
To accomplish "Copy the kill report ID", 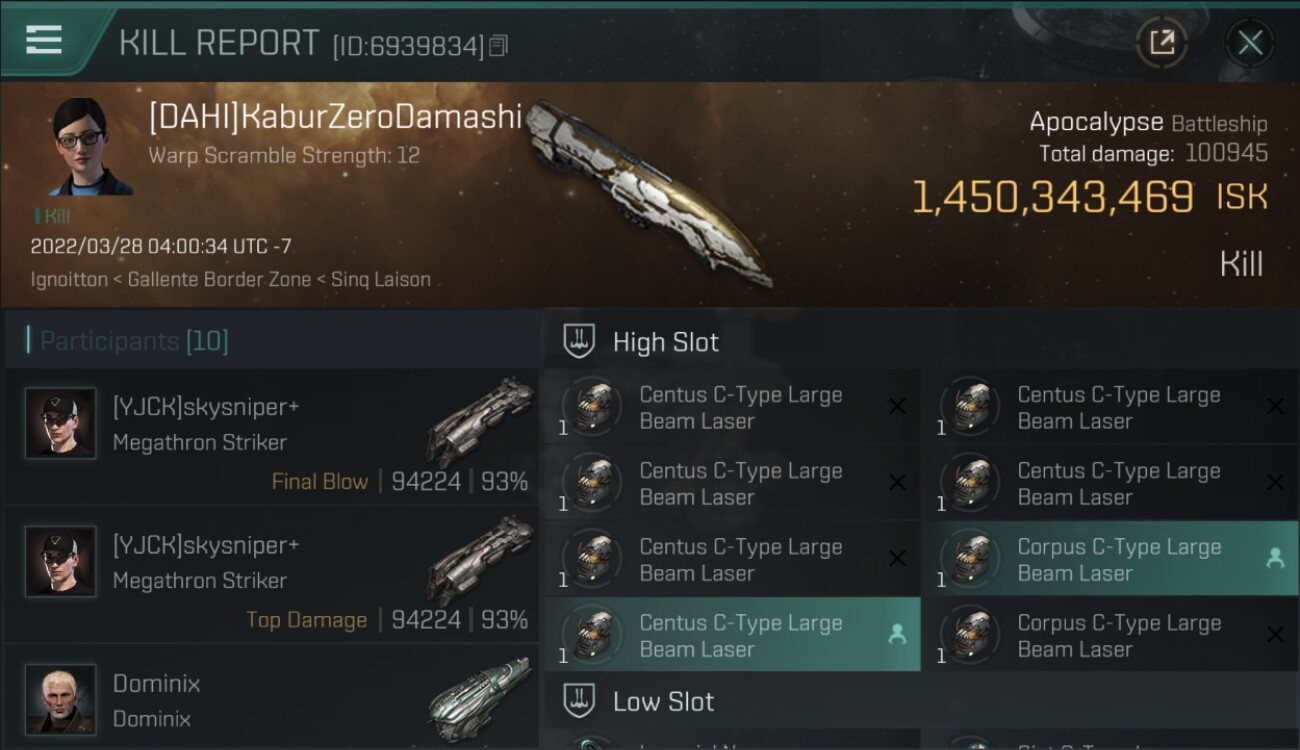I will click(498, 45).
